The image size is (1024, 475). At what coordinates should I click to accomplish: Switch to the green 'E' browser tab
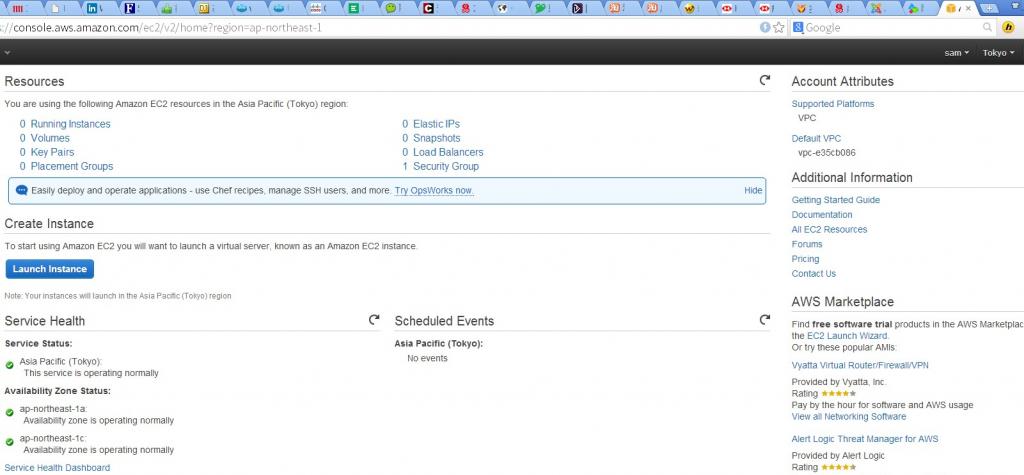tap(359, 8)
